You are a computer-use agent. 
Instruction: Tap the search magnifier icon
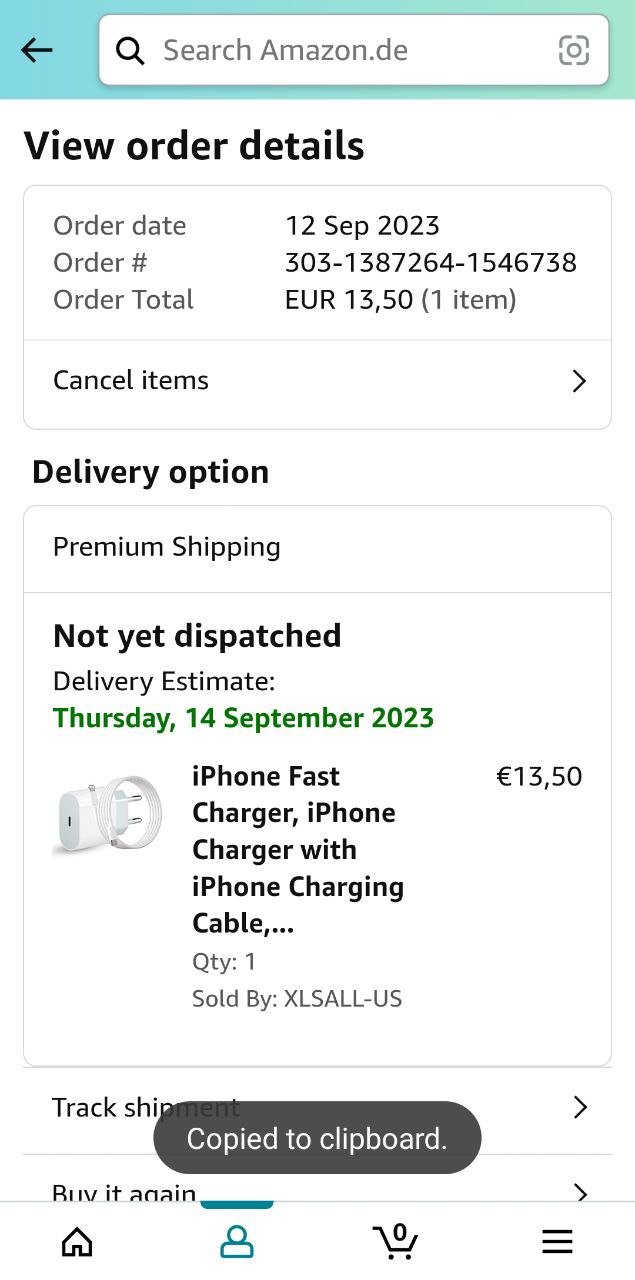[130, 50]
